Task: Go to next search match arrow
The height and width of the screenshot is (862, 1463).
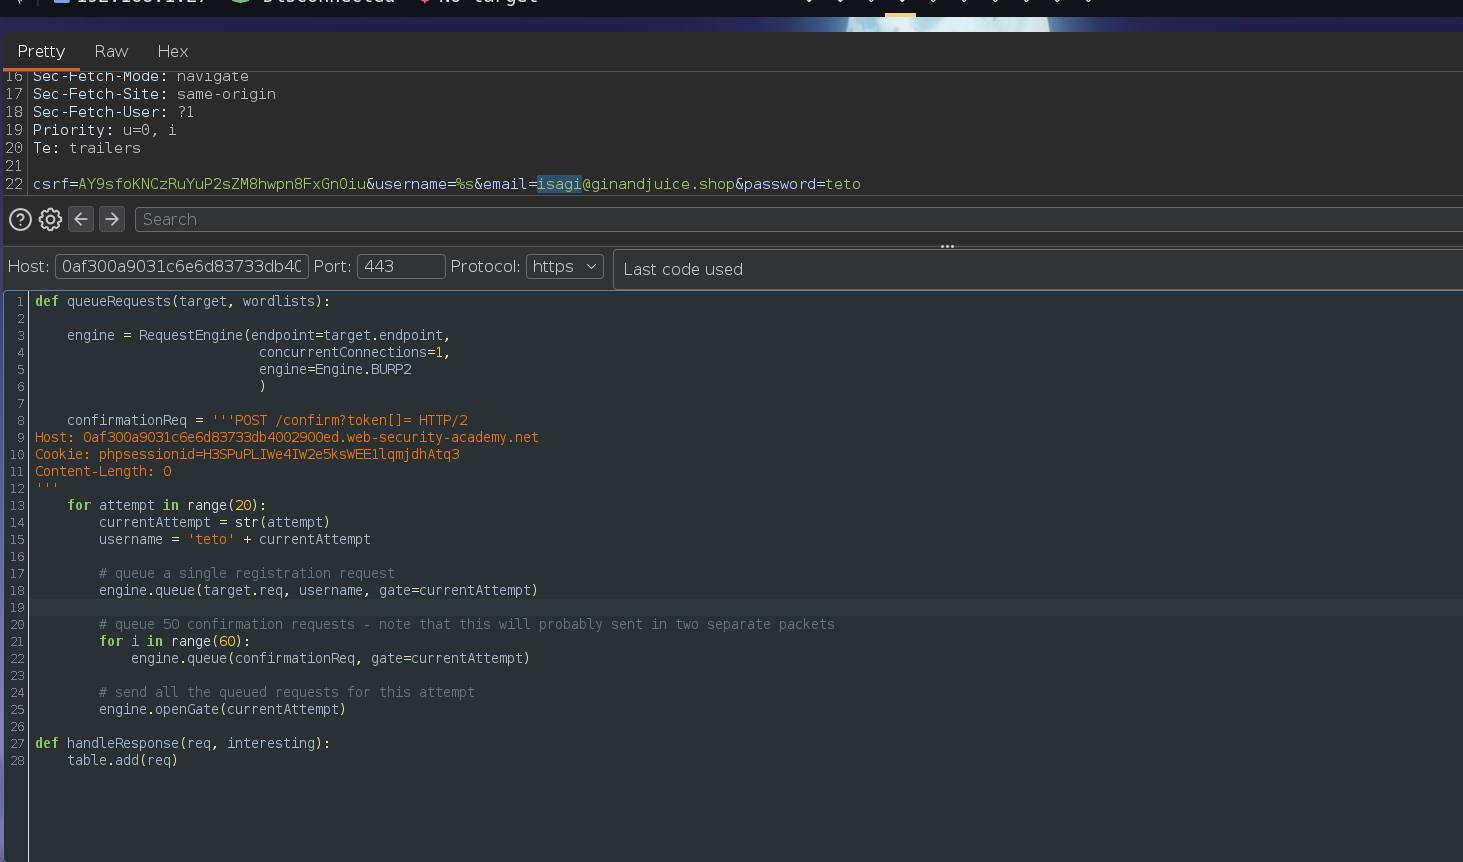Action: coord(112,219)
